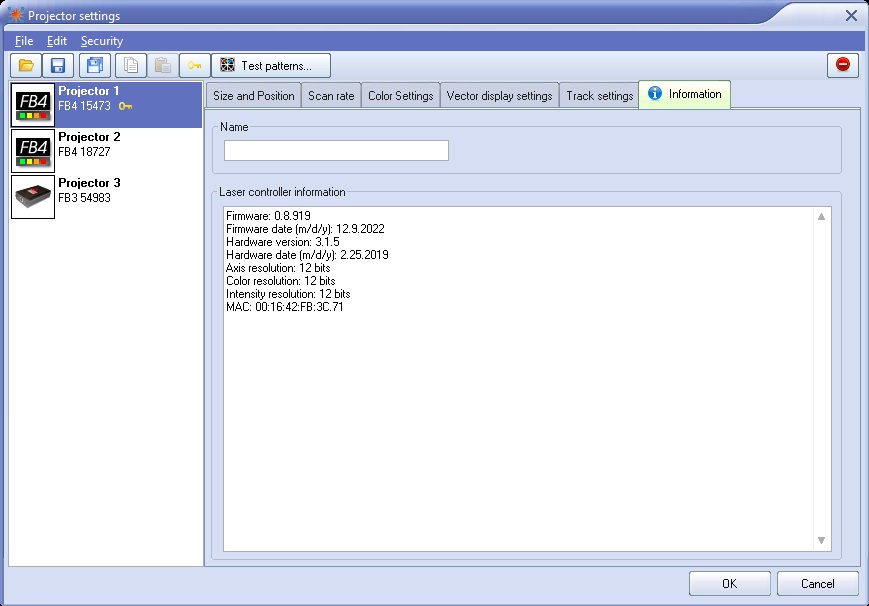Switch to Scan rate tab
The width and height of the screenshot is (869, 606).
(x=331, y=96)
